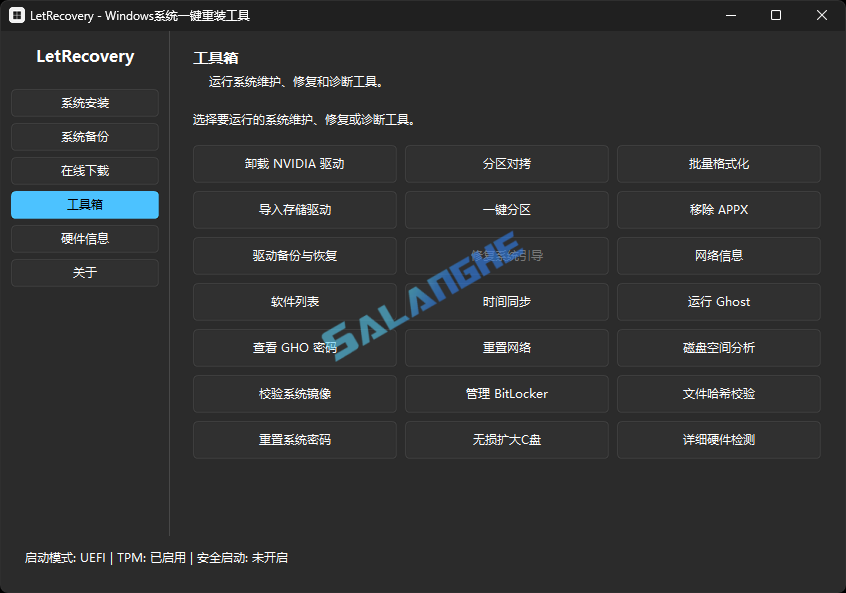
Task: Run 时间同步
Action: [507, 302]
